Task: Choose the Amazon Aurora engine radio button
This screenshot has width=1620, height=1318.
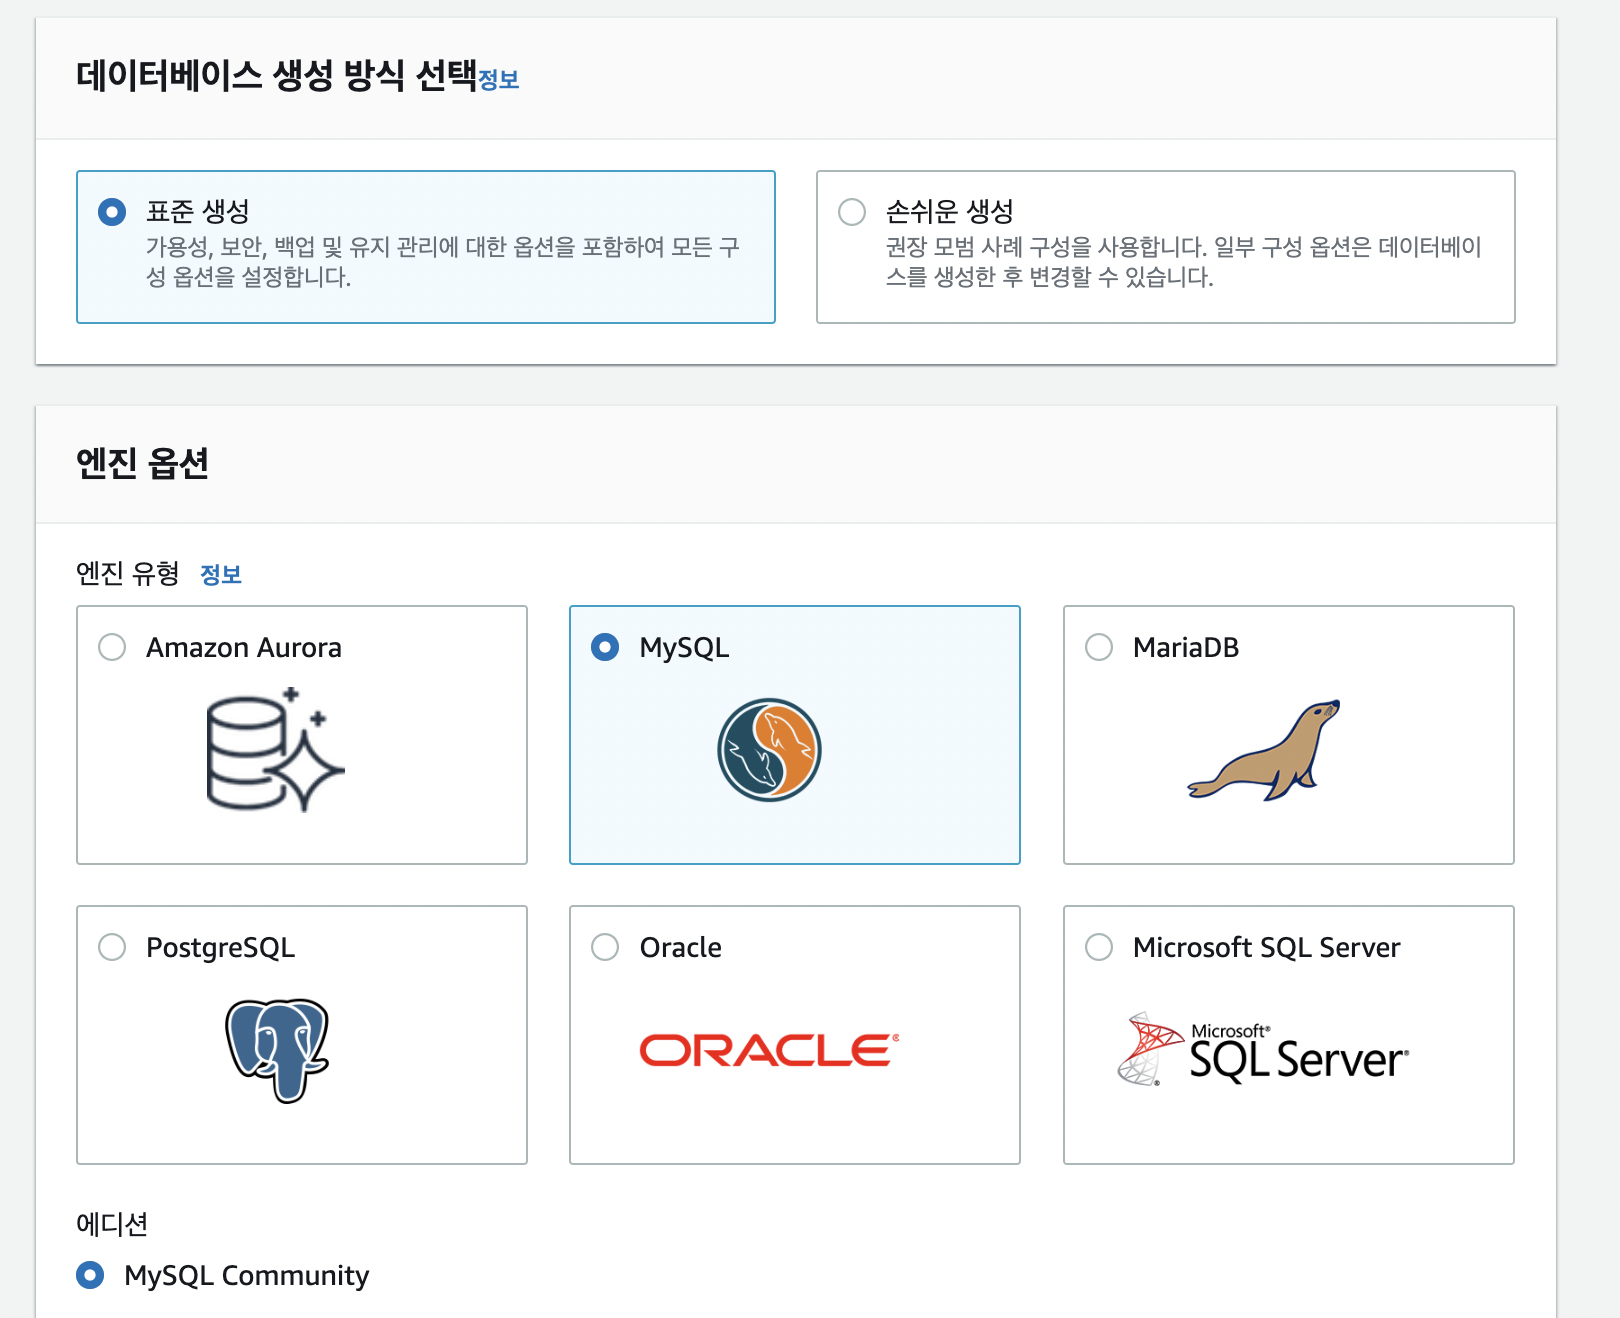Action: [x=112, y=647]
